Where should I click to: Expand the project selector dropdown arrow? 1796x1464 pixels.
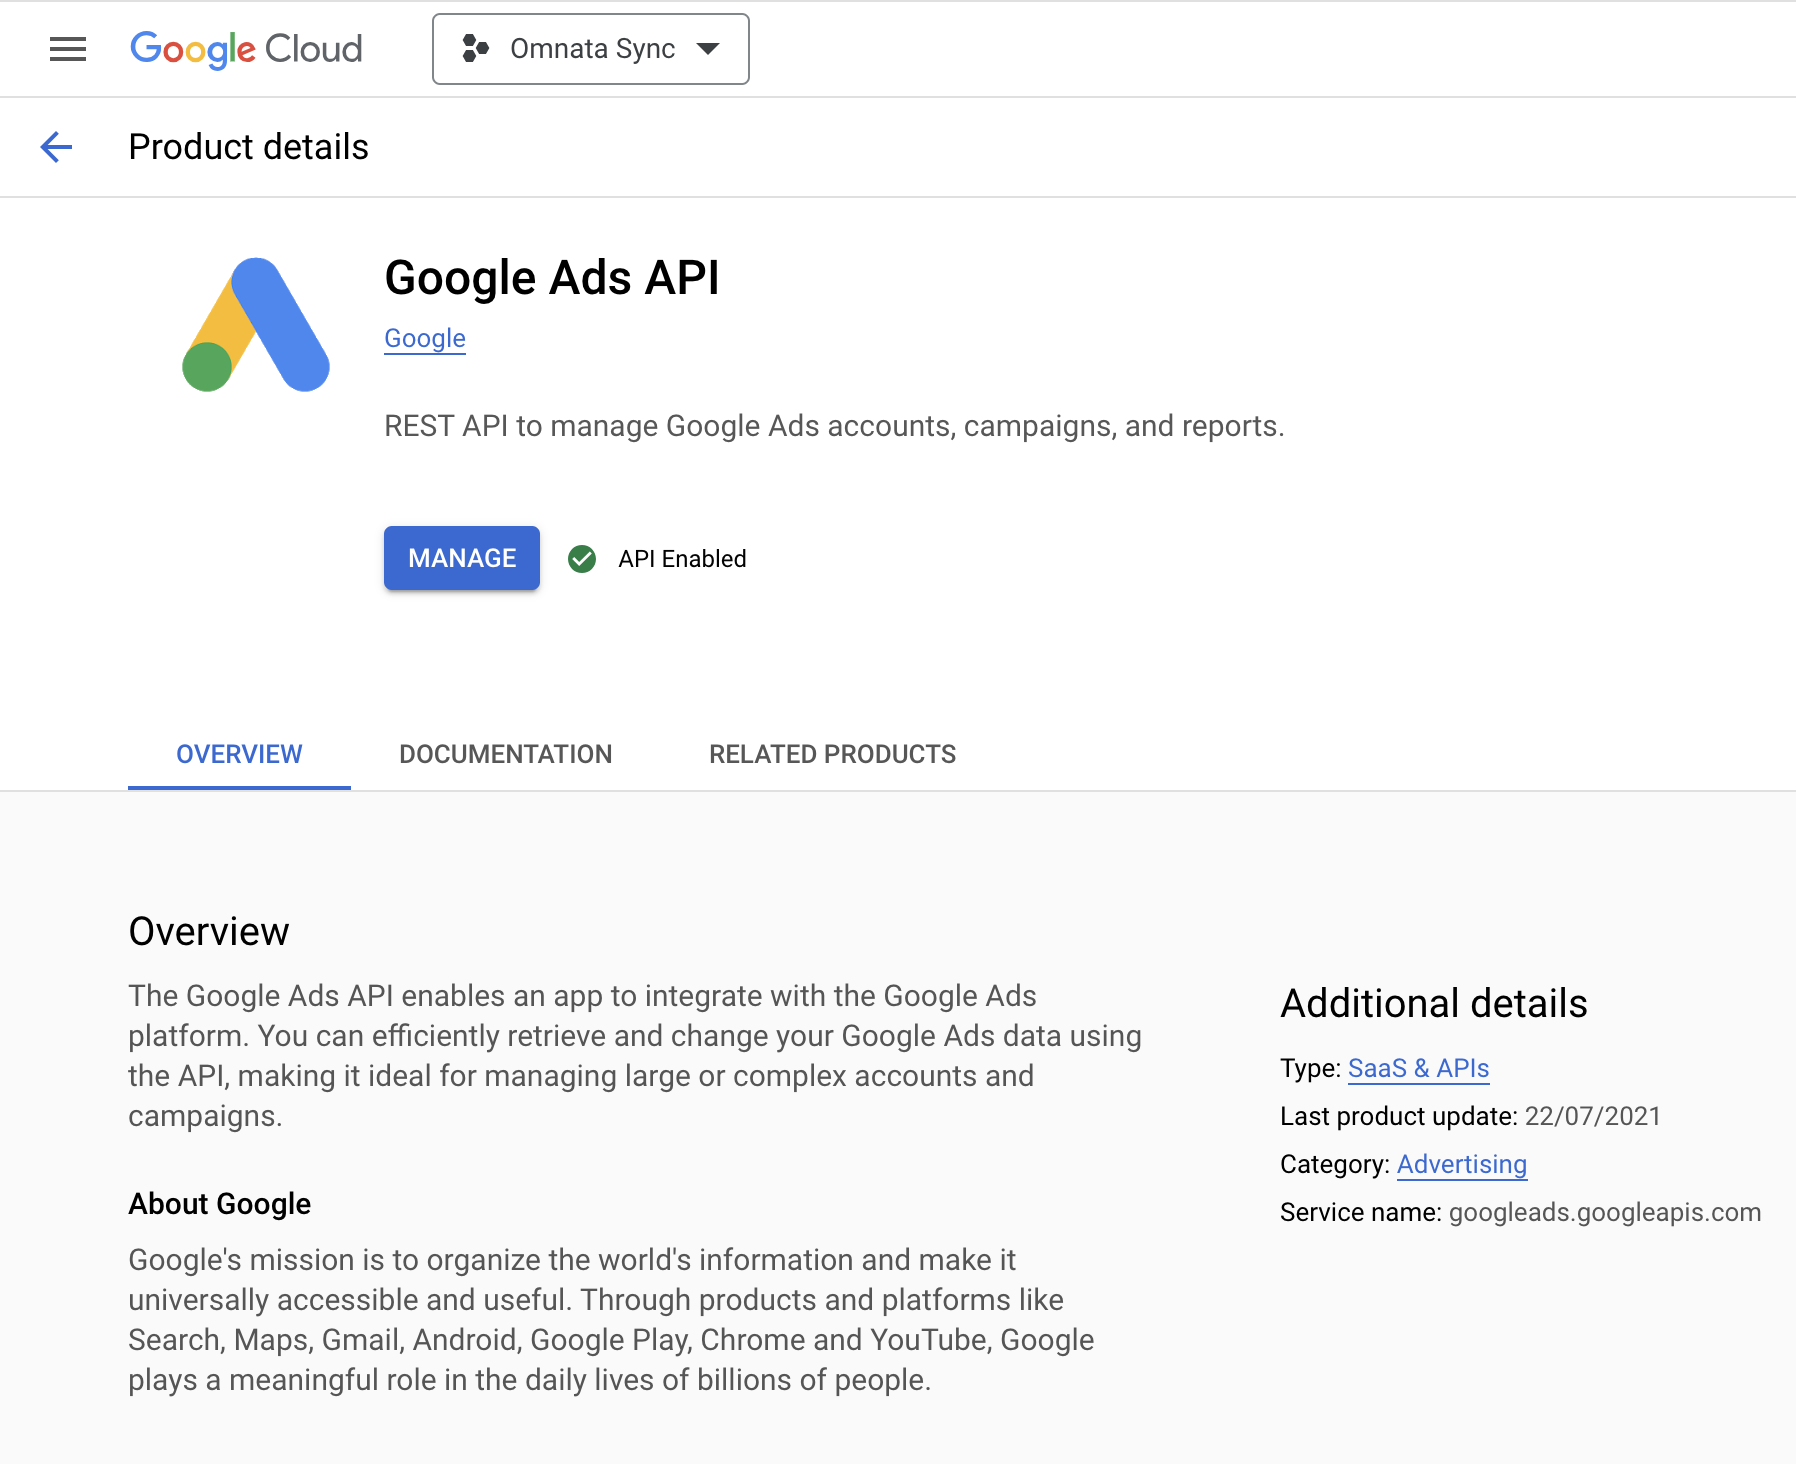coord(708,49)
